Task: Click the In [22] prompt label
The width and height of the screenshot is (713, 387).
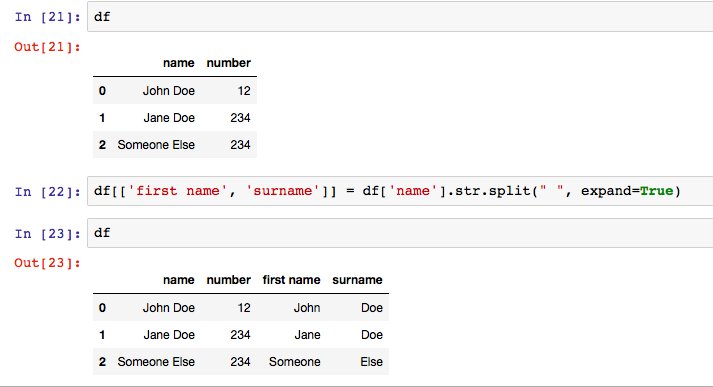Action: [x=47, y=191]
